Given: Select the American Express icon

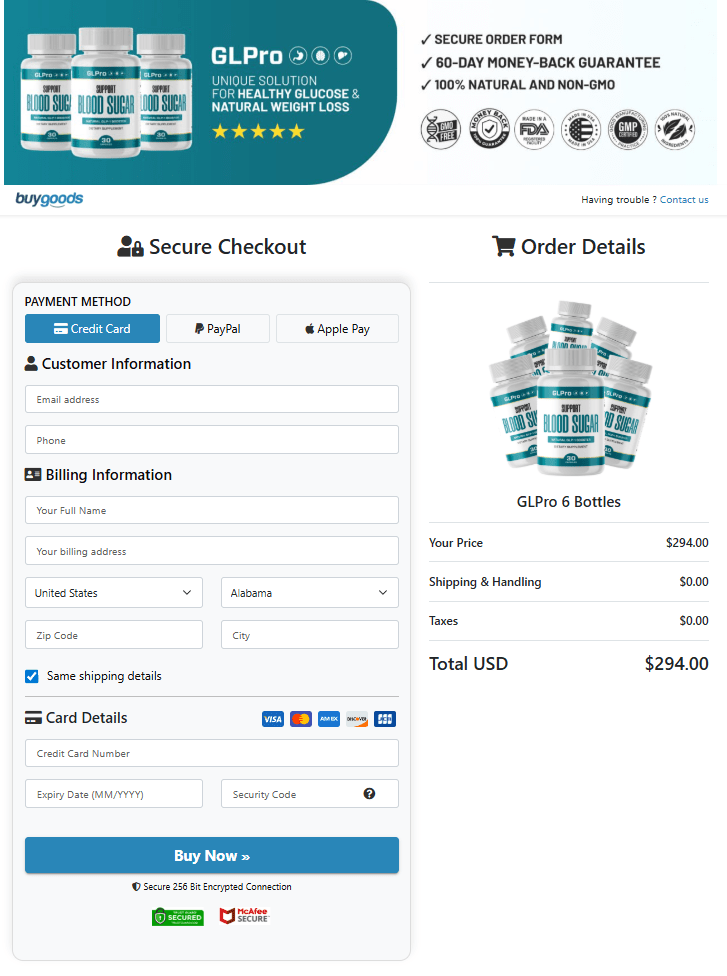Looking at the screenshot, I should coord(328,718).
